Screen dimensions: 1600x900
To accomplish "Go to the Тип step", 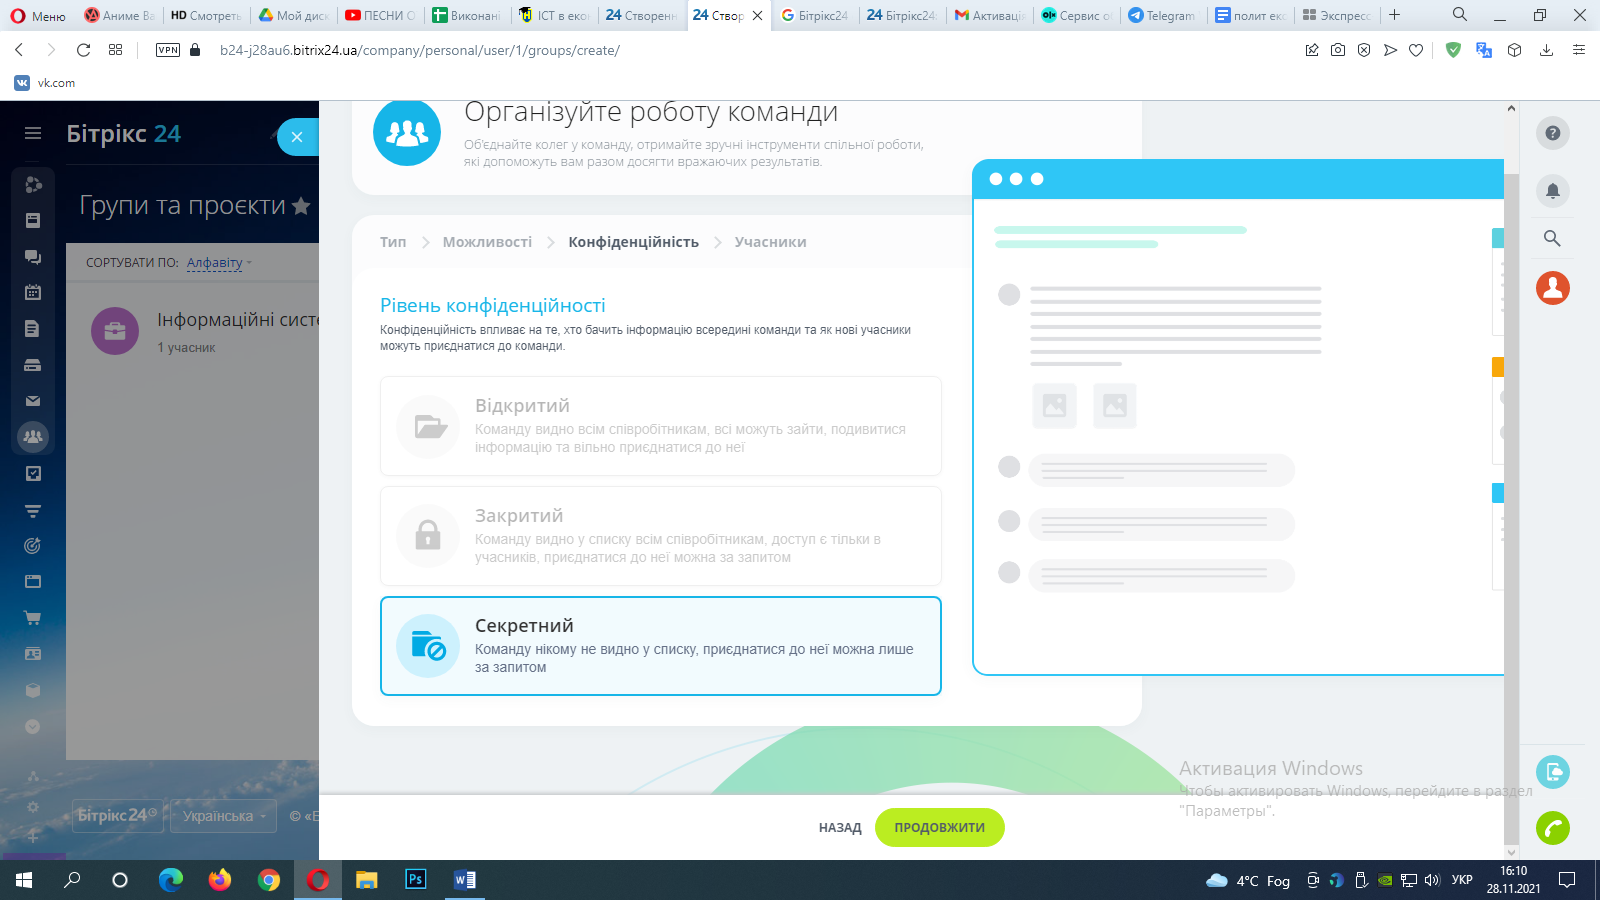I will point(393,242).
